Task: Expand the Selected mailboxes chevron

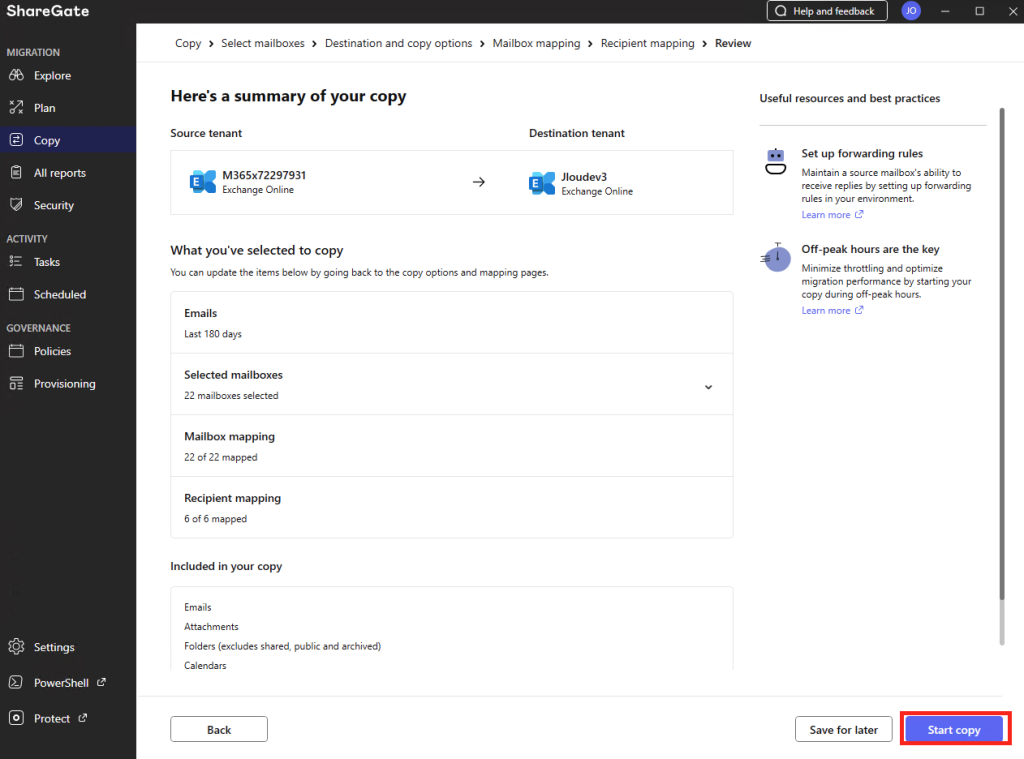Action: (x=709, y=387)
